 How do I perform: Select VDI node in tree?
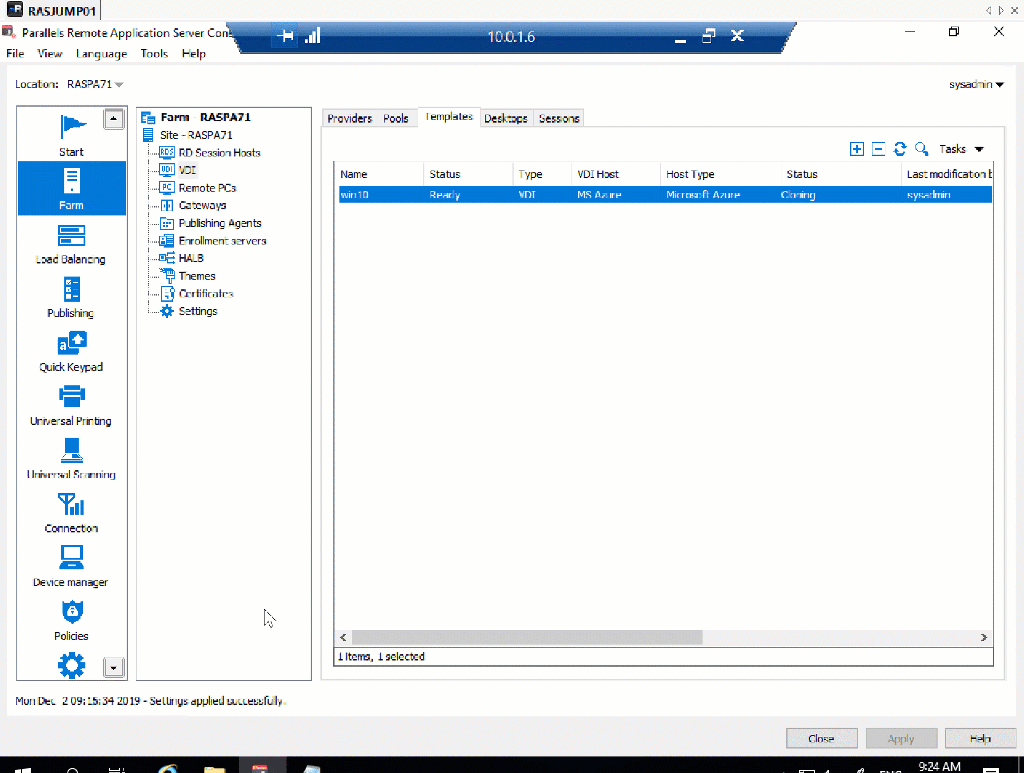click(187, 170)
